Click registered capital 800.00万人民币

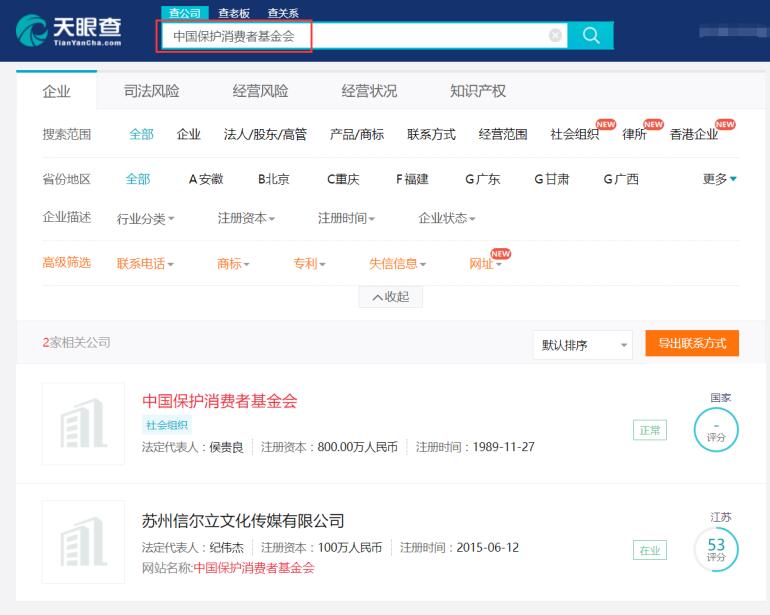358,447
